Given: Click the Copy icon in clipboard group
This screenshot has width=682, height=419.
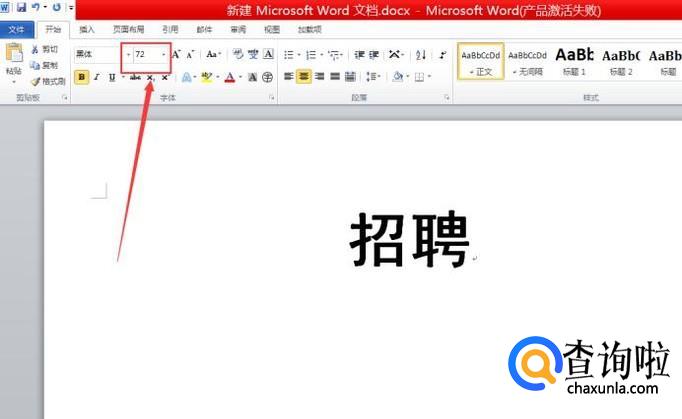Looking at the screenshot, I should [x=36, y=65].
